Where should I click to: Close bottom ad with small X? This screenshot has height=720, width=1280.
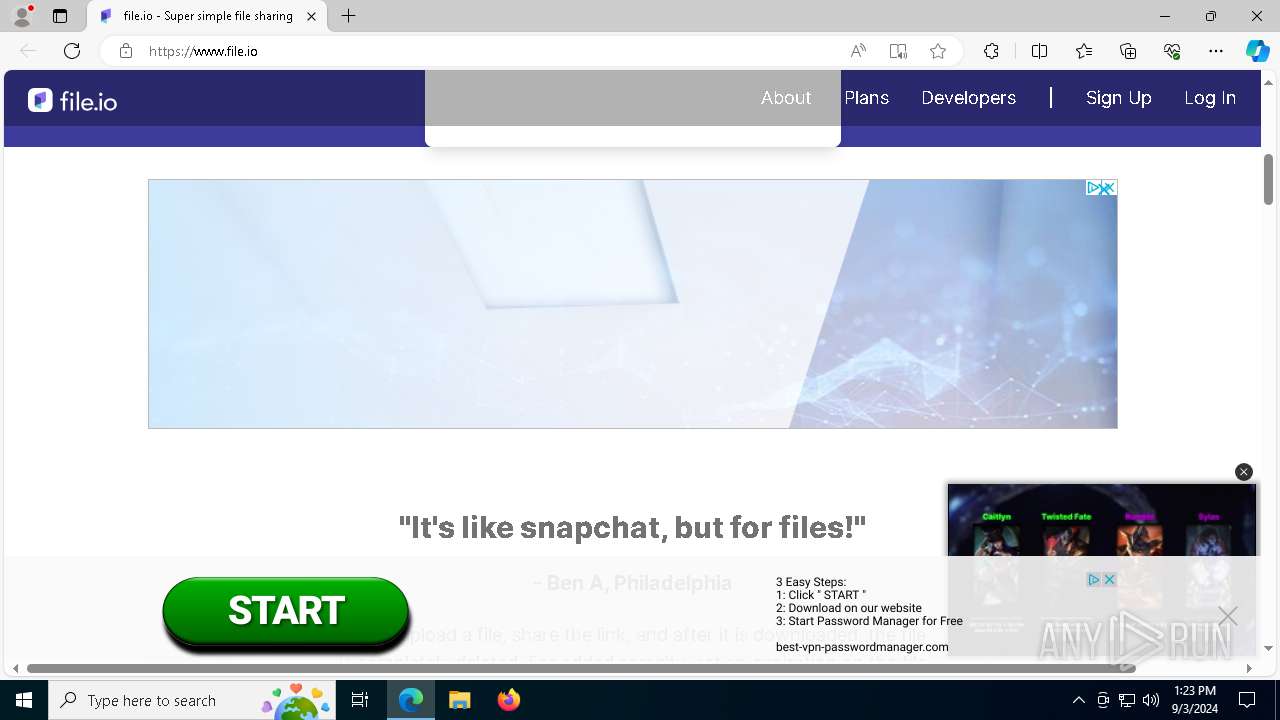click(x=1109, y=580)
